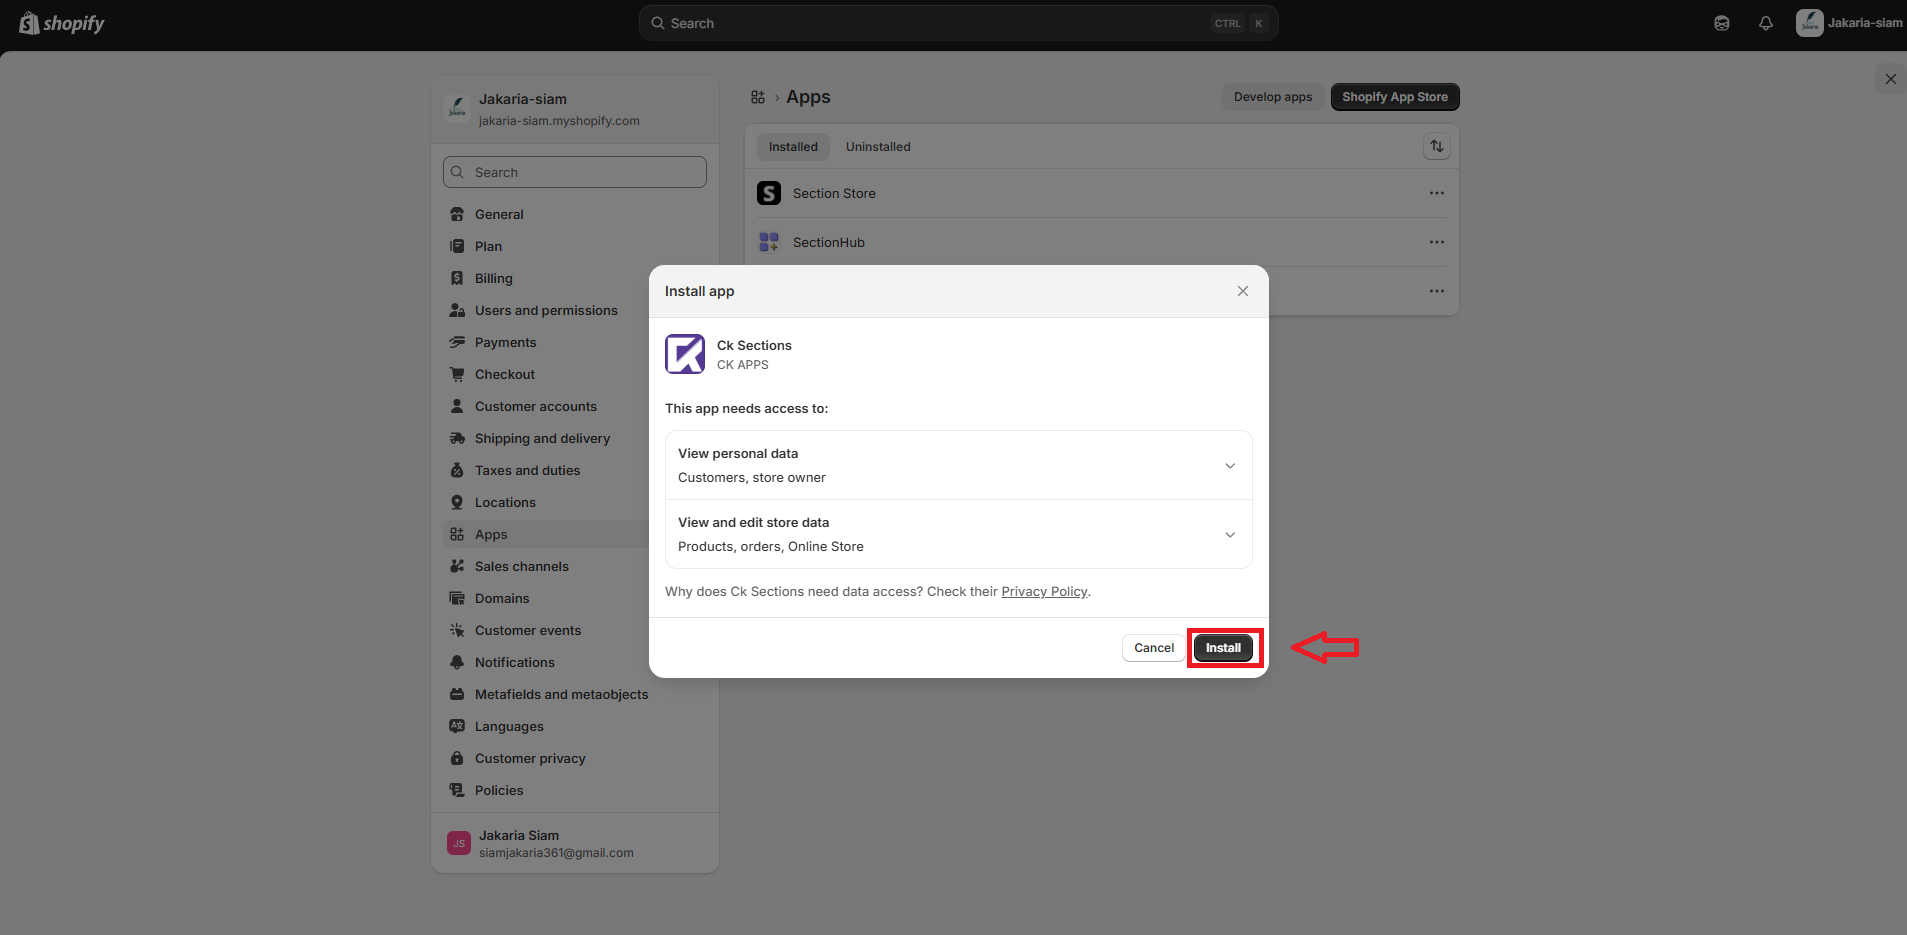Expand View and edit store data permission
This screenshot has height=935, width=1907.
point(1230,535)
